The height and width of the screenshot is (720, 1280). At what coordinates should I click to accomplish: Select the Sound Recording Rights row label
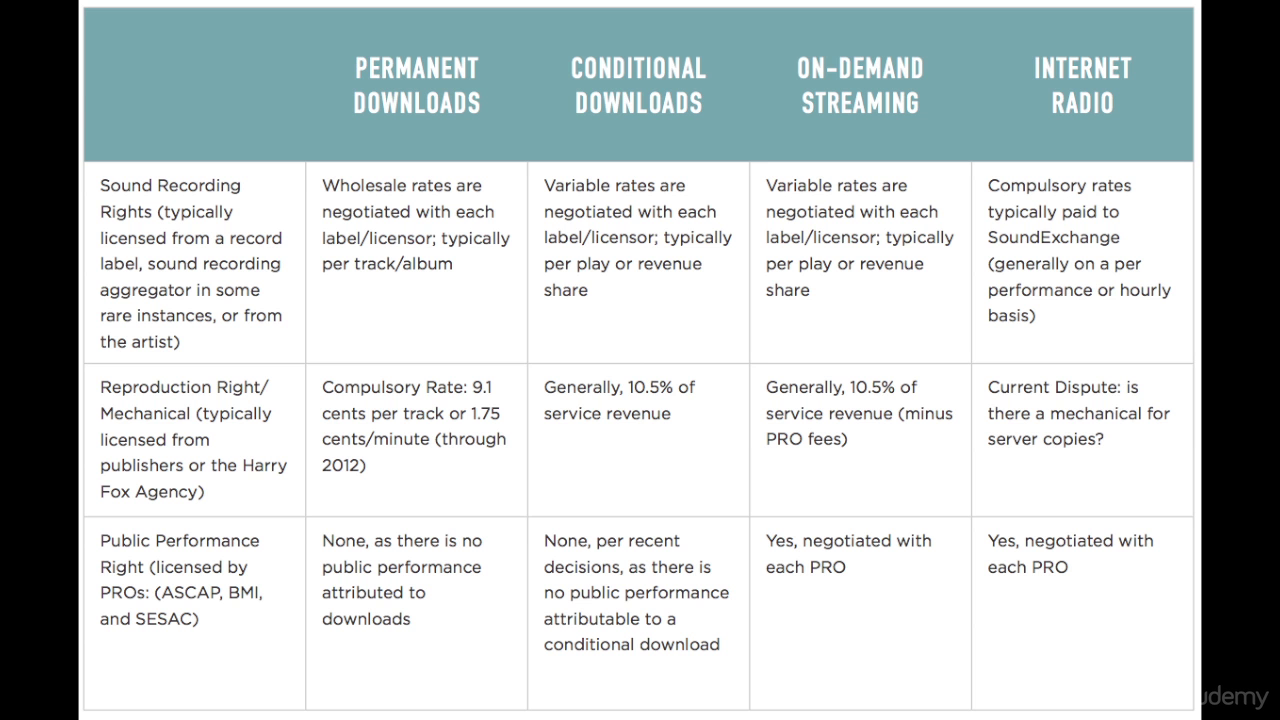[x=192, y=263]
